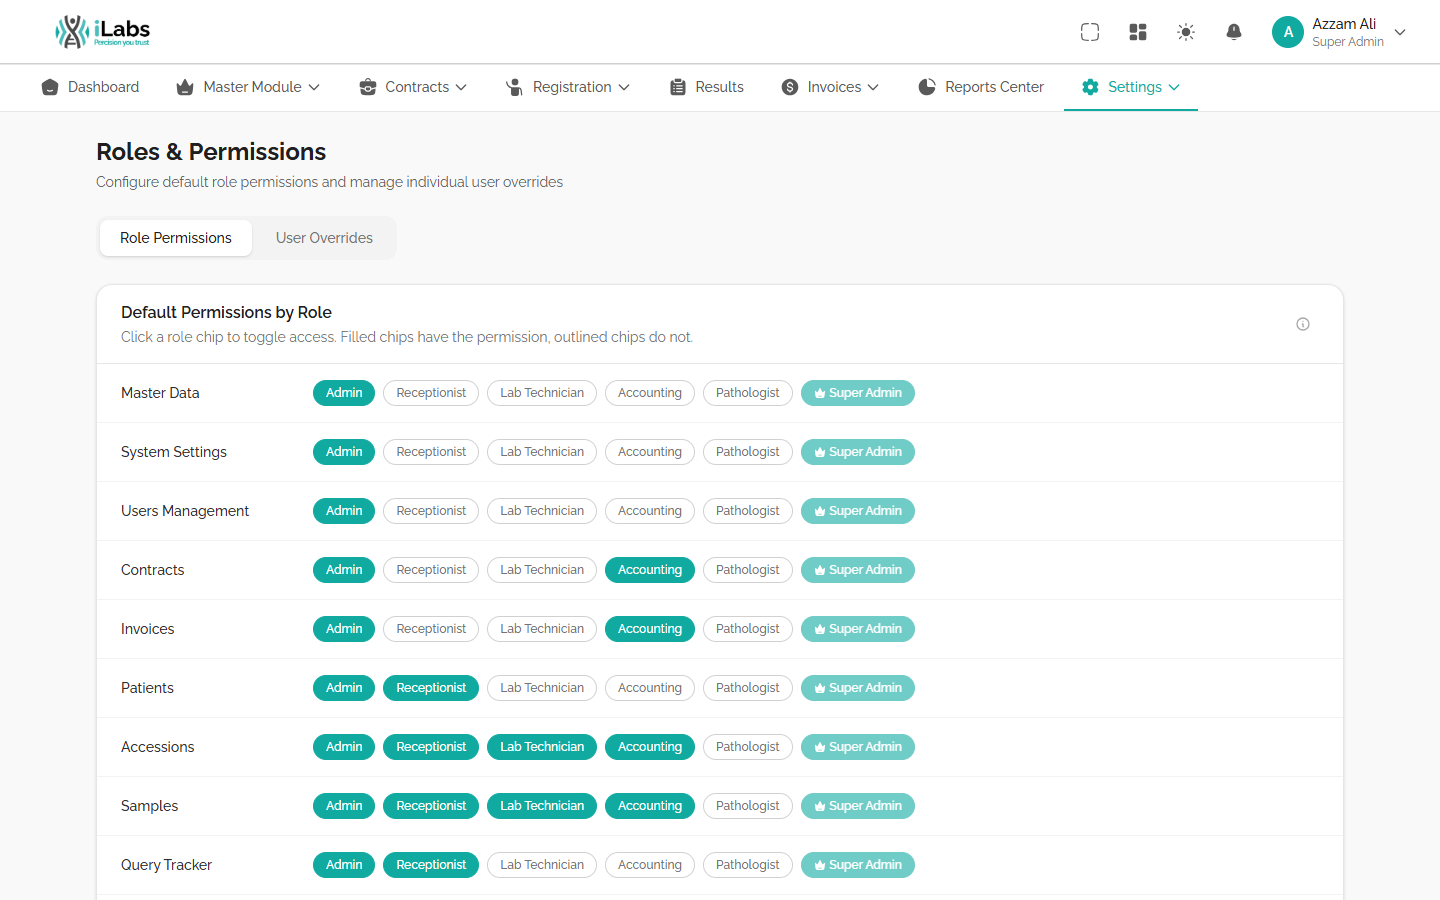Click the Super Admin role text under username

(1348, 42)
